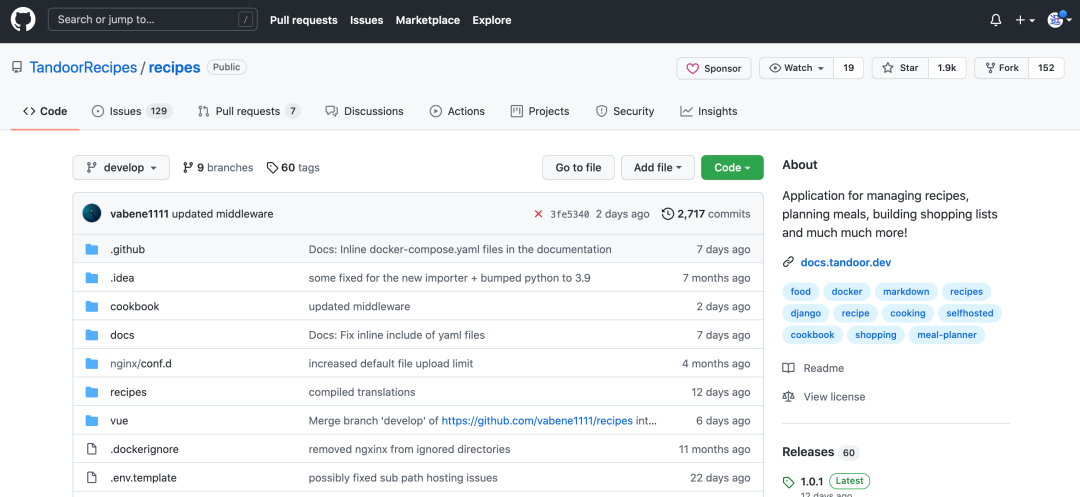The width and height of the screenshot is (1080, 497).
Task: Open the develop branch selector
Action: pos(121,167)
